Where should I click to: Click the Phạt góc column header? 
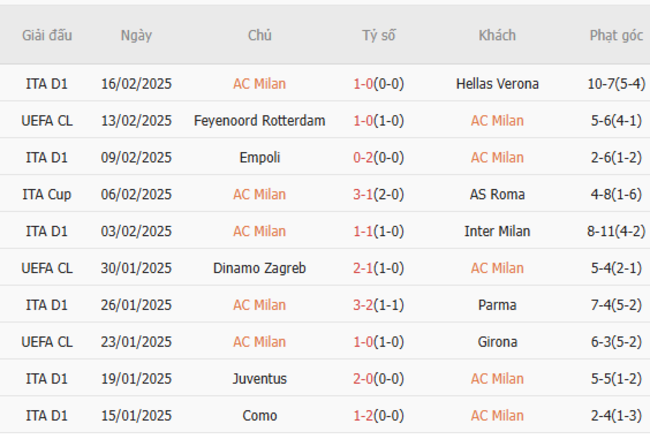[x=615, y=35]
